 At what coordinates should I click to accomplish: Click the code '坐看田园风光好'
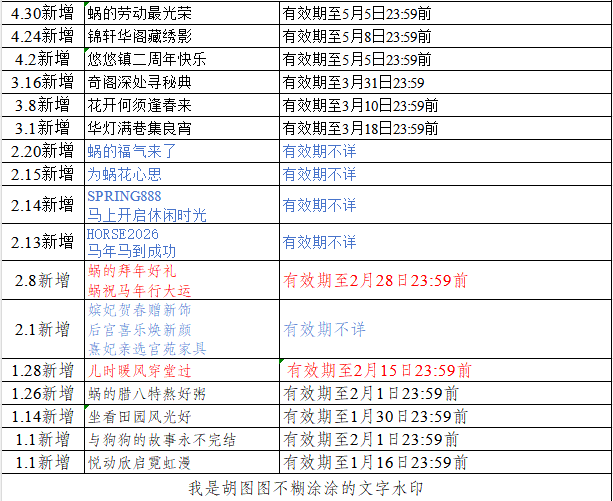[140, 417]
